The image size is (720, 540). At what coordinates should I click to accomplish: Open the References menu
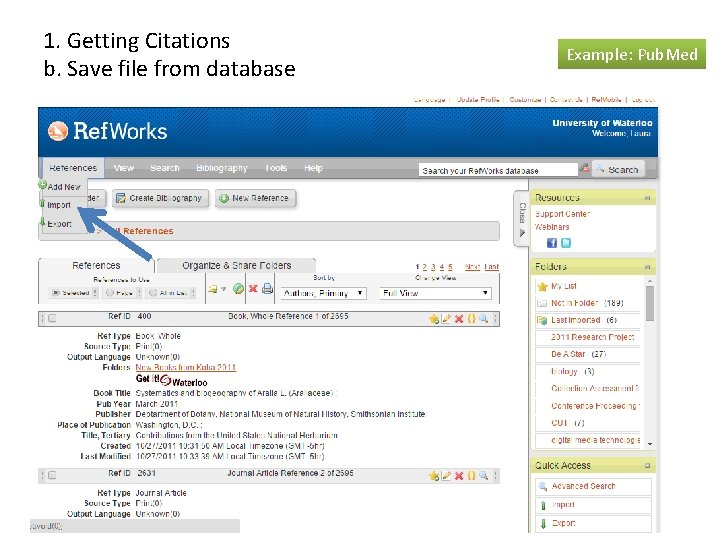(x=73, y=168)
